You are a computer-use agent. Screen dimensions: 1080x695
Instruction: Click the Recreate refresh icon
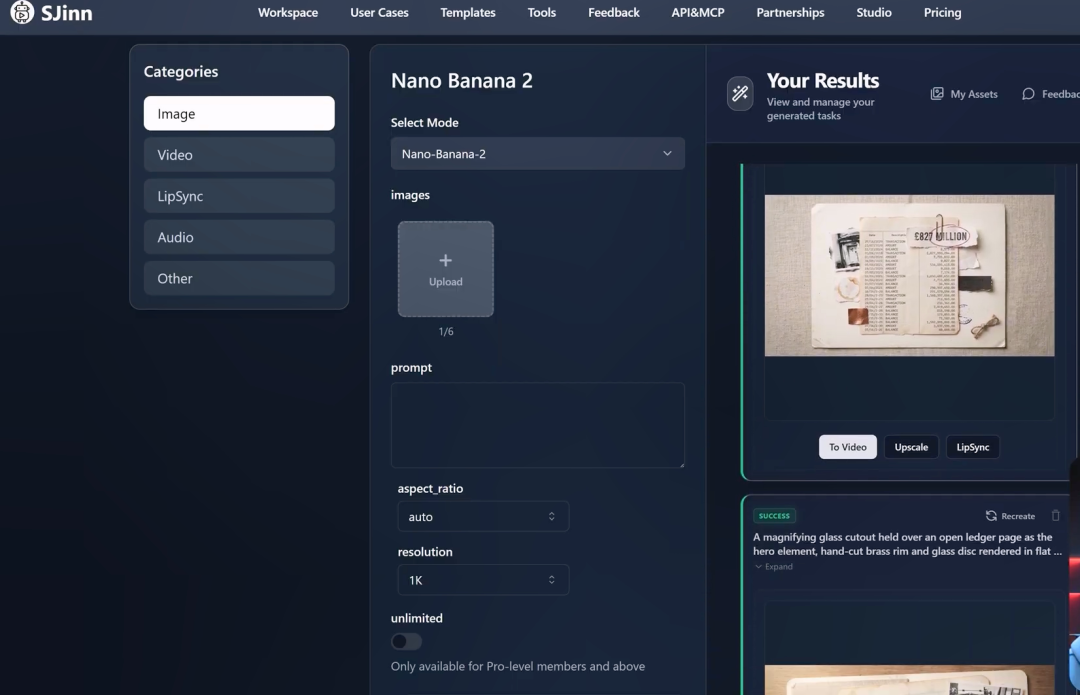click(990, 516)
